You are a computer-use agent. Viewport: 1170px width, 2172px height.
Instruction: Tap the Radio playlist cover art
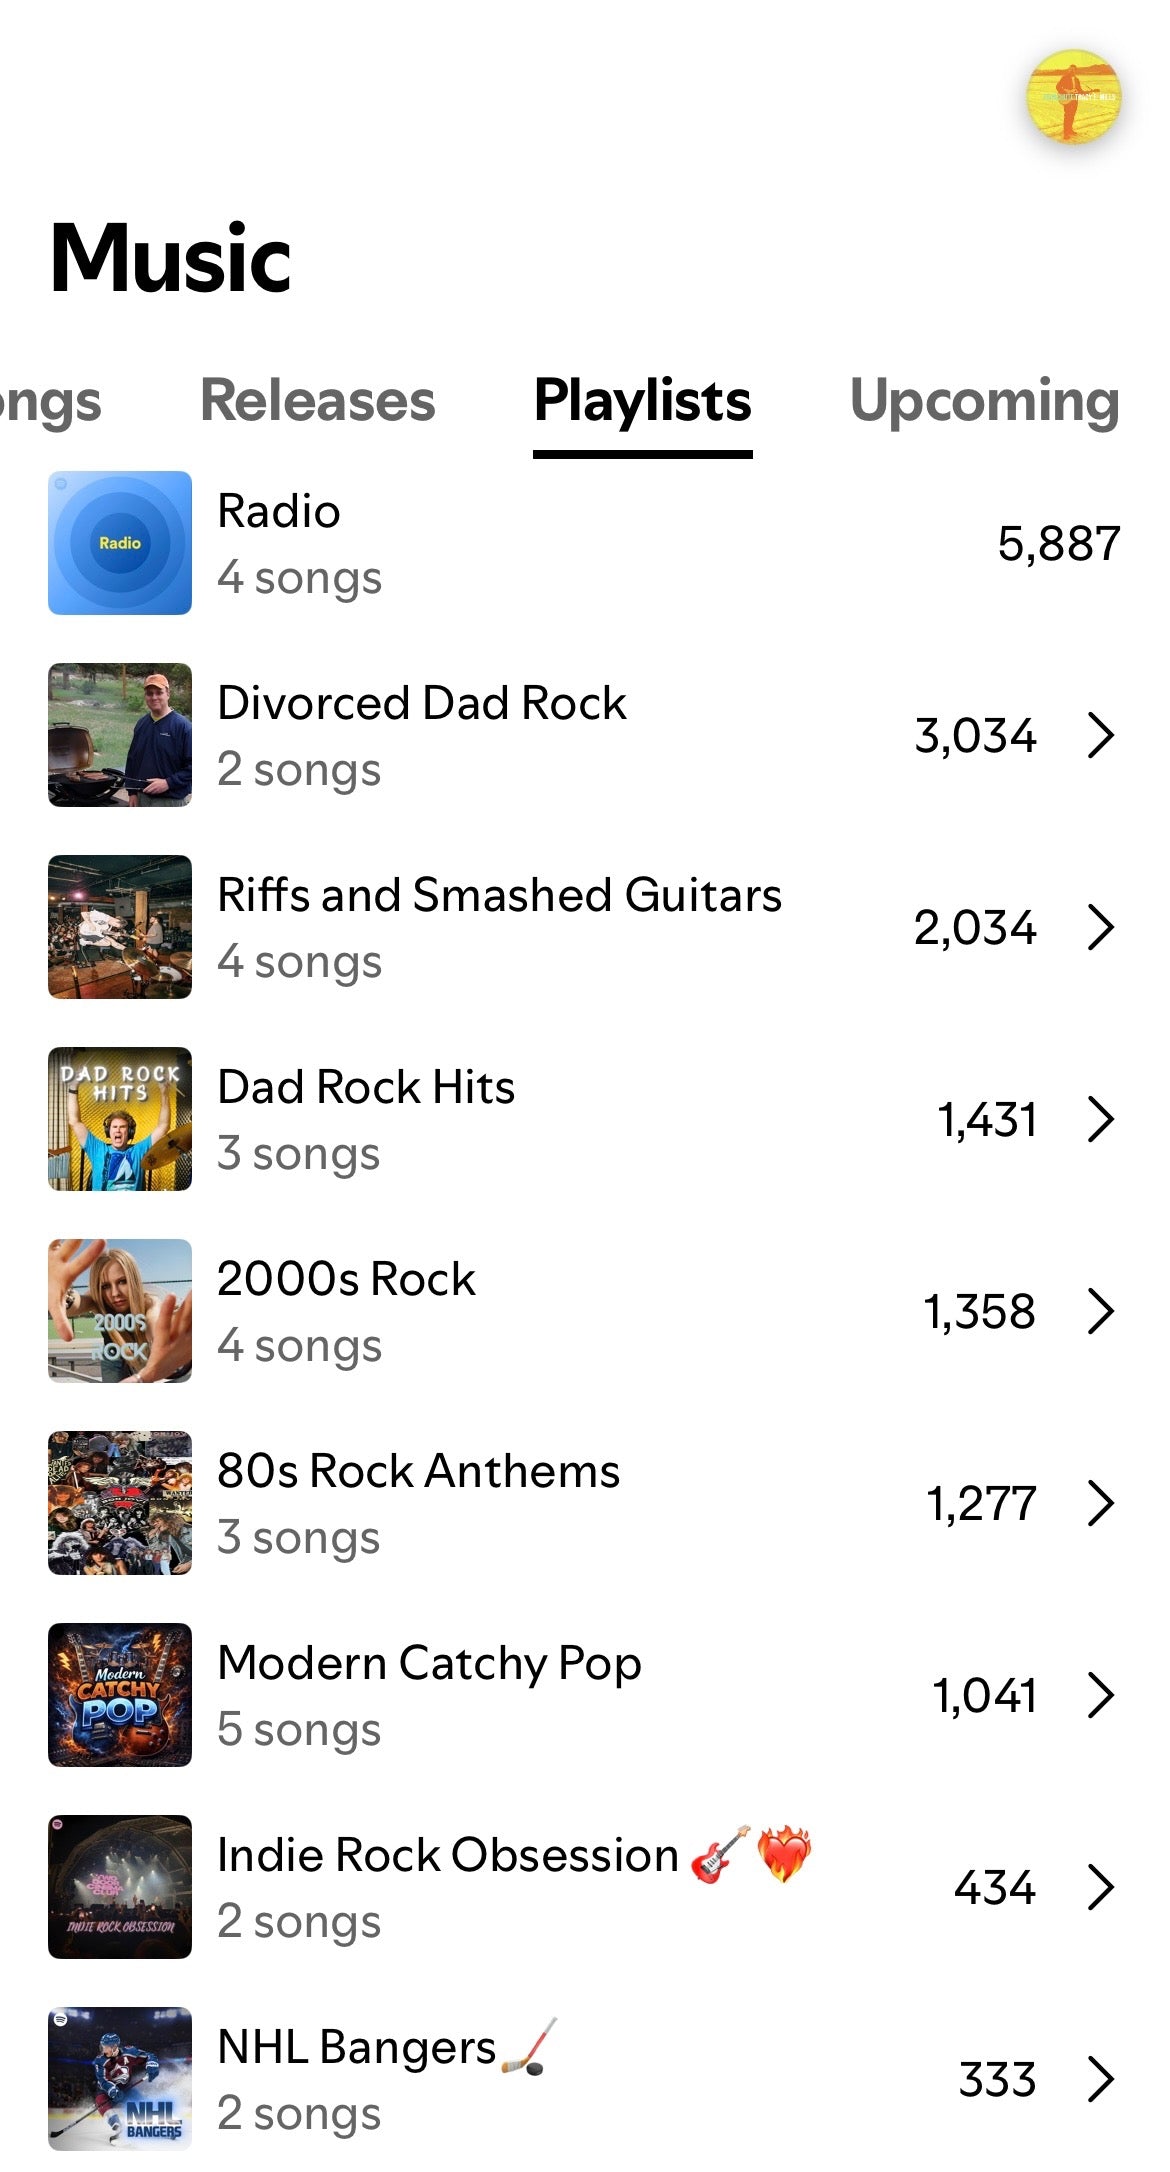(x=120, y=543)
